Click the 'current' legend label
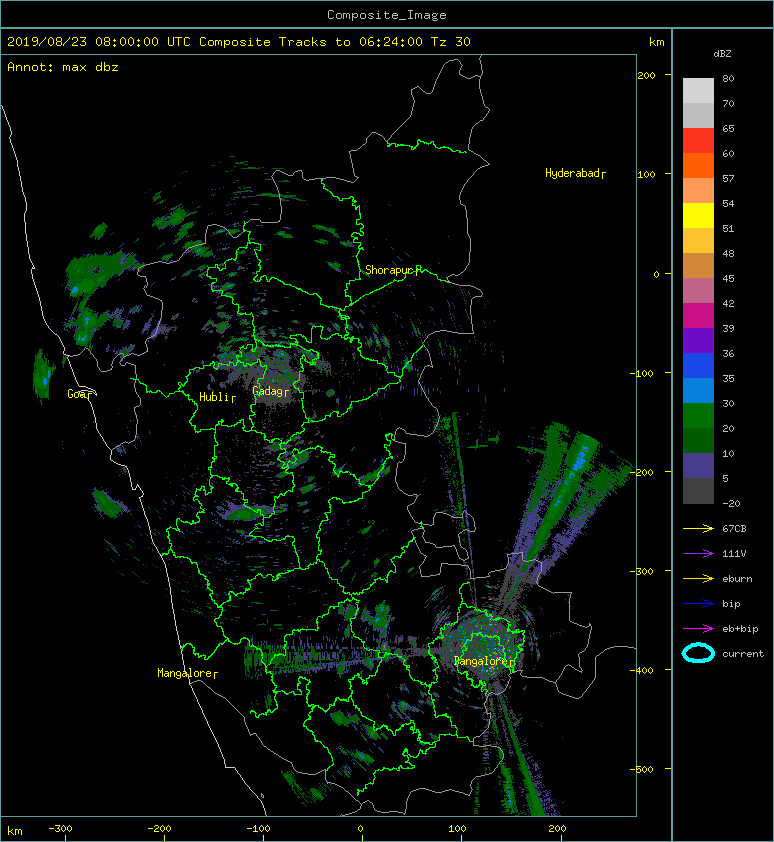This screenshot has width=774, height=842. tap(743, 654)
